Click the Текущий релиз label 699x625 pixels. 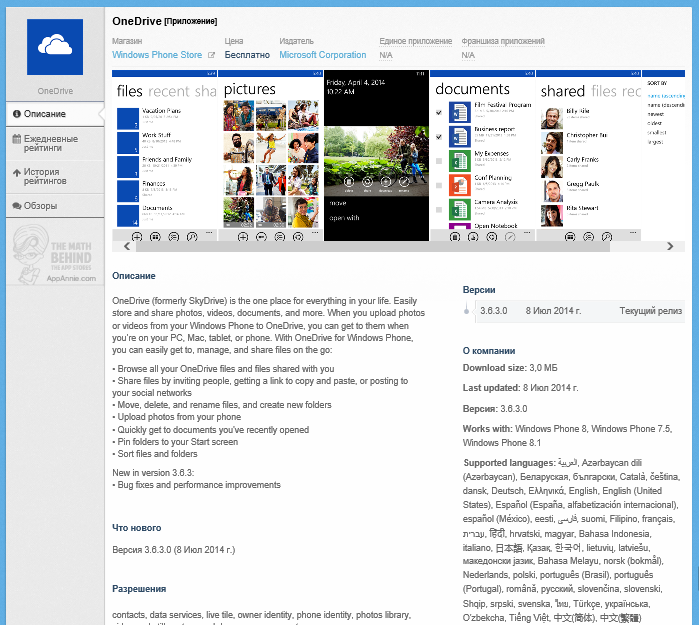click(650, 311)
